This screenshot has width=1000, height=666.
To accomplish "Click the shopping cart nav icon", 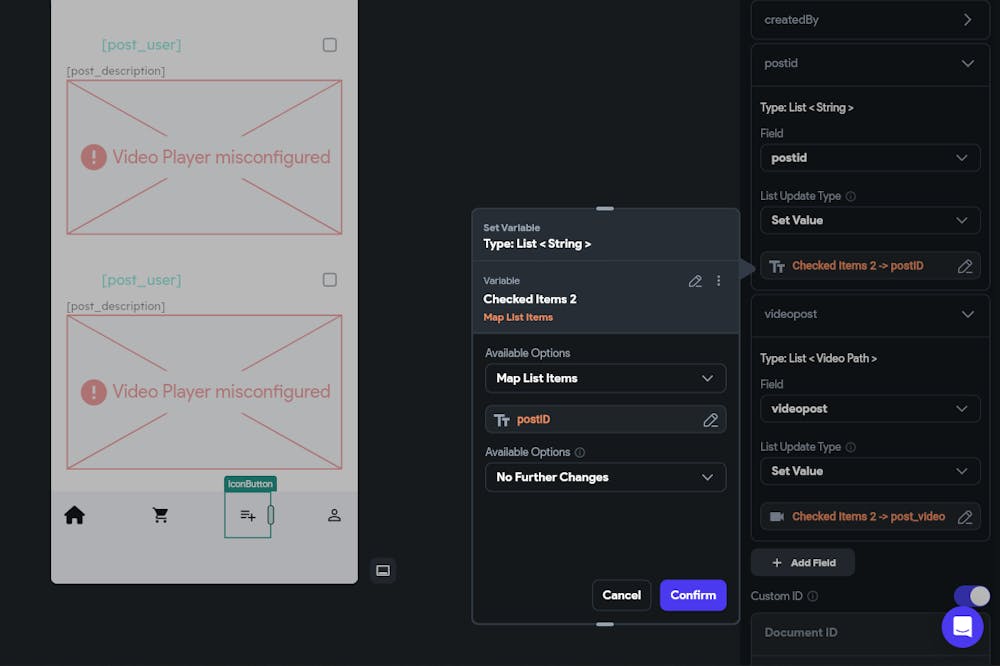I will click(x=160, y=515).
